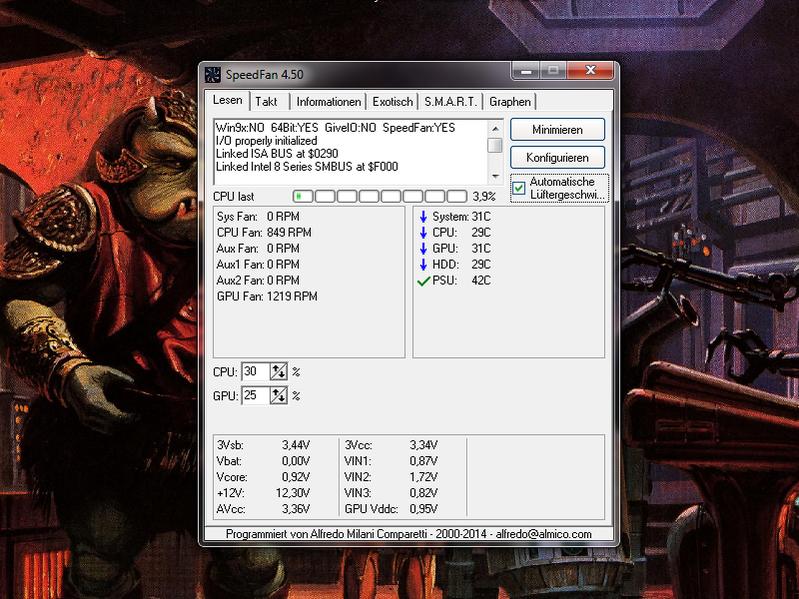799x599 pixels.
Task: Click log line 'I/O properly initialized'
Action: 266,141
